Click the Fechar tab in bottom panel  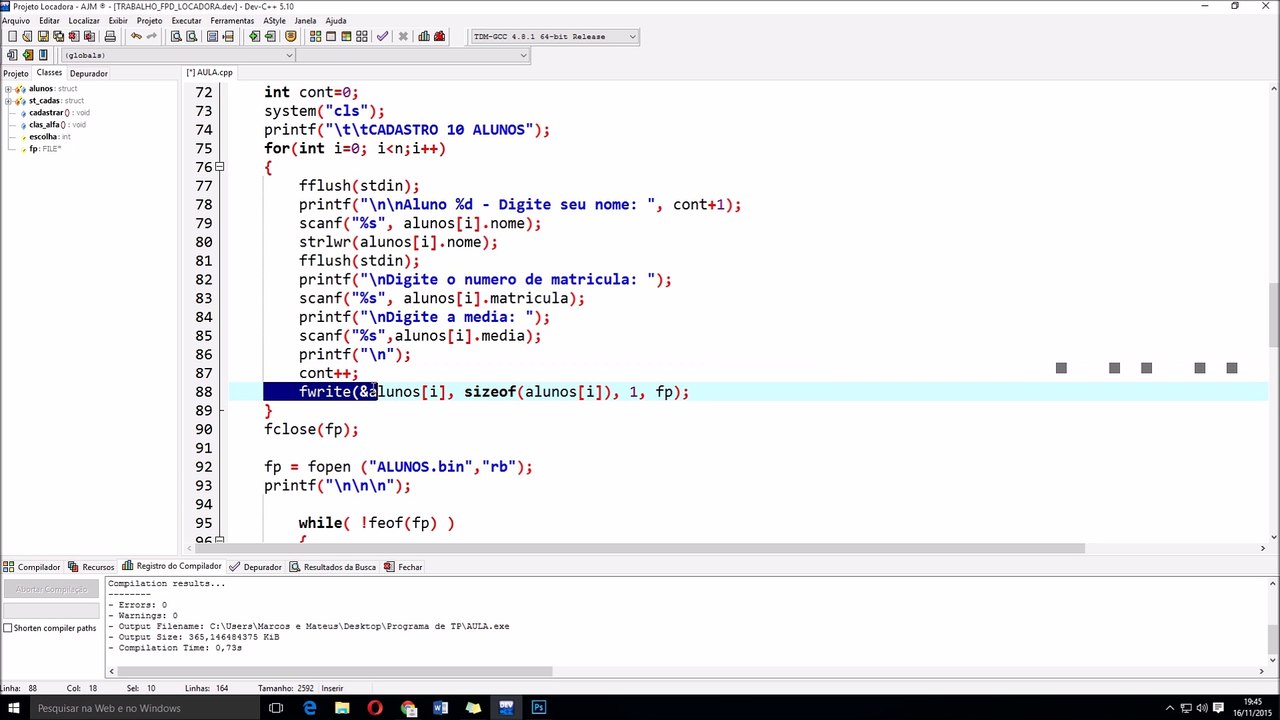point(403,567)
